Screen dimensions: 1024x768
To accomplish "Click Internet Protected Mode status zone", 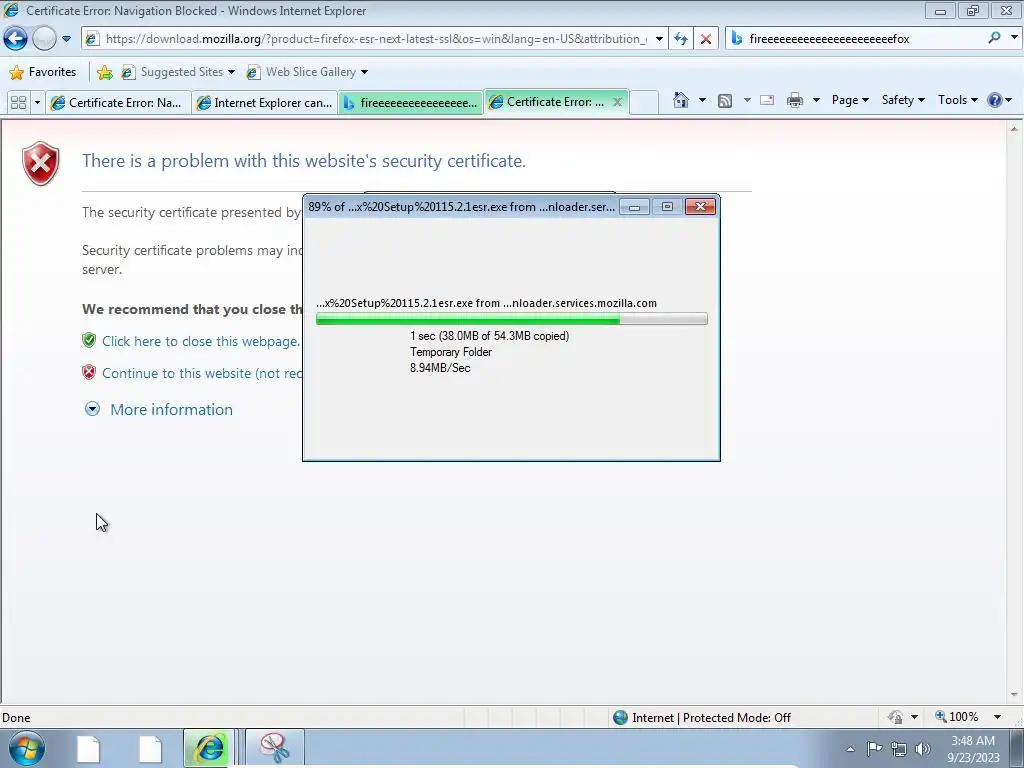I will (x=702, y=718).
